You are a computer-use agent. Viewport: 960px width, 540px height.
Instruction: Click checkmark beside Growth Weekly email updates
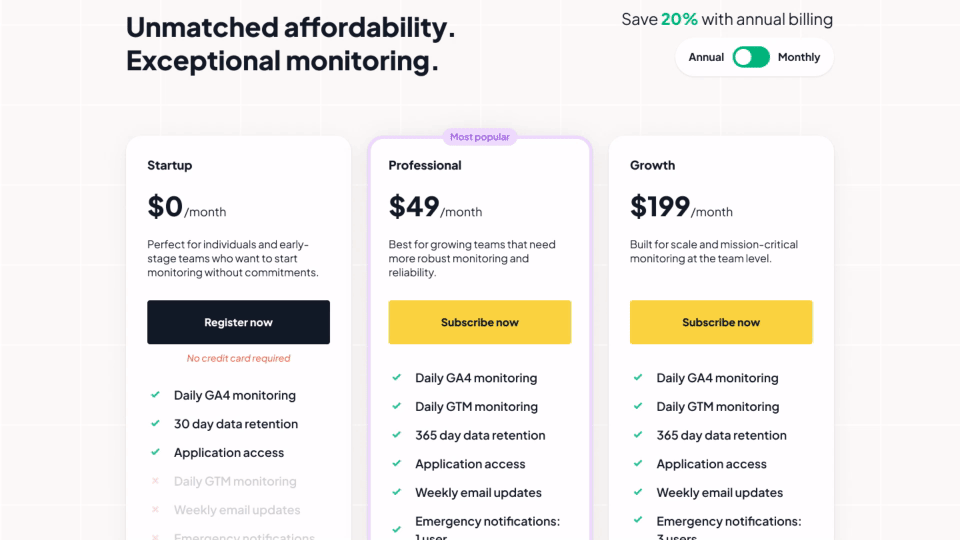[638, 492]
